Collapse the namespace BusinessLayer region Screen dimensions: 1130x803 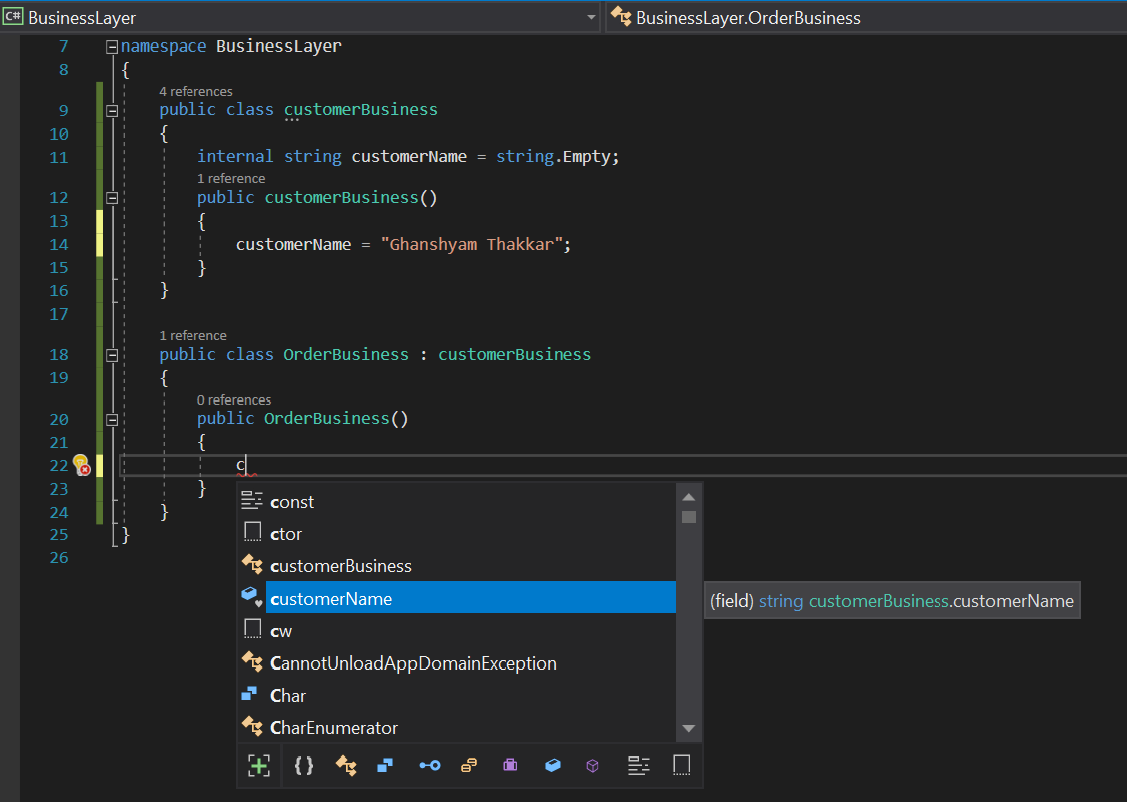(112, 45)
